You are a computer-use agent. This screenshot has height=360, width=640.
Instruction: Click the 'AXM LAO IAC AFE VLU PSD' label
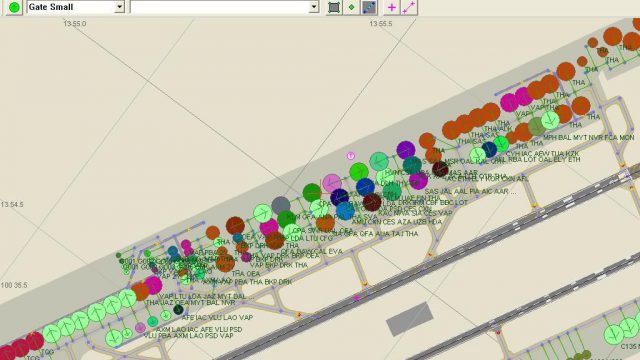[199, 329]
